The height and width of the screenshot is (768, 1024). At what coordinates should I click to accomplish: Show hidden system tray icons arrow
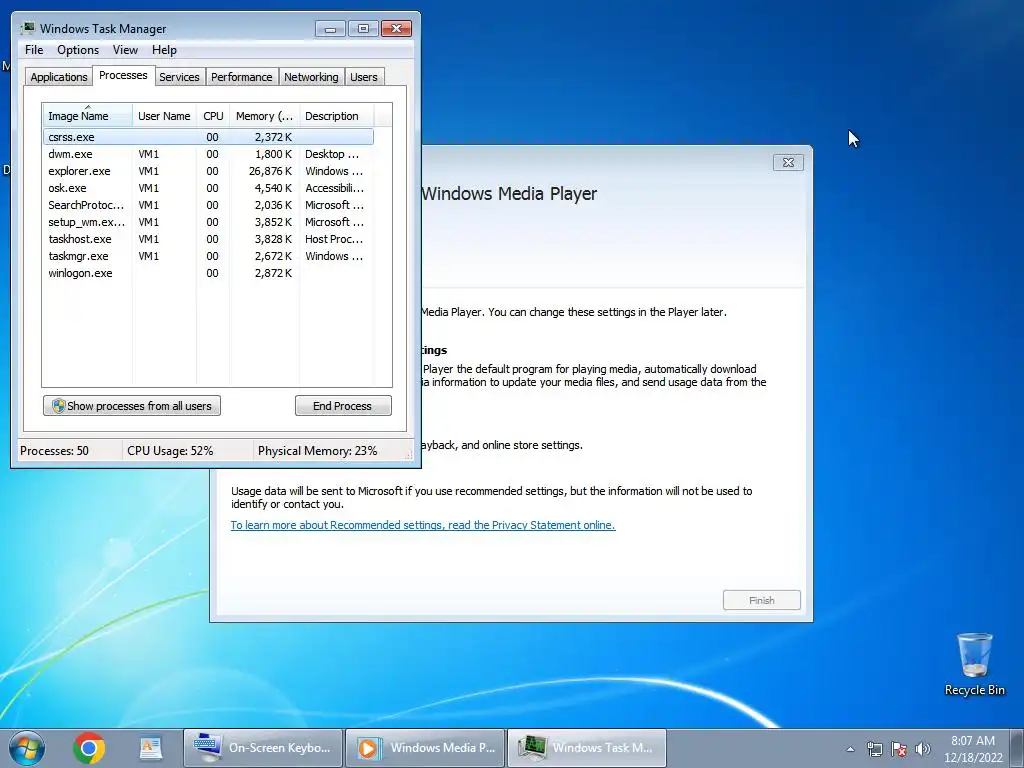[850, 749]
